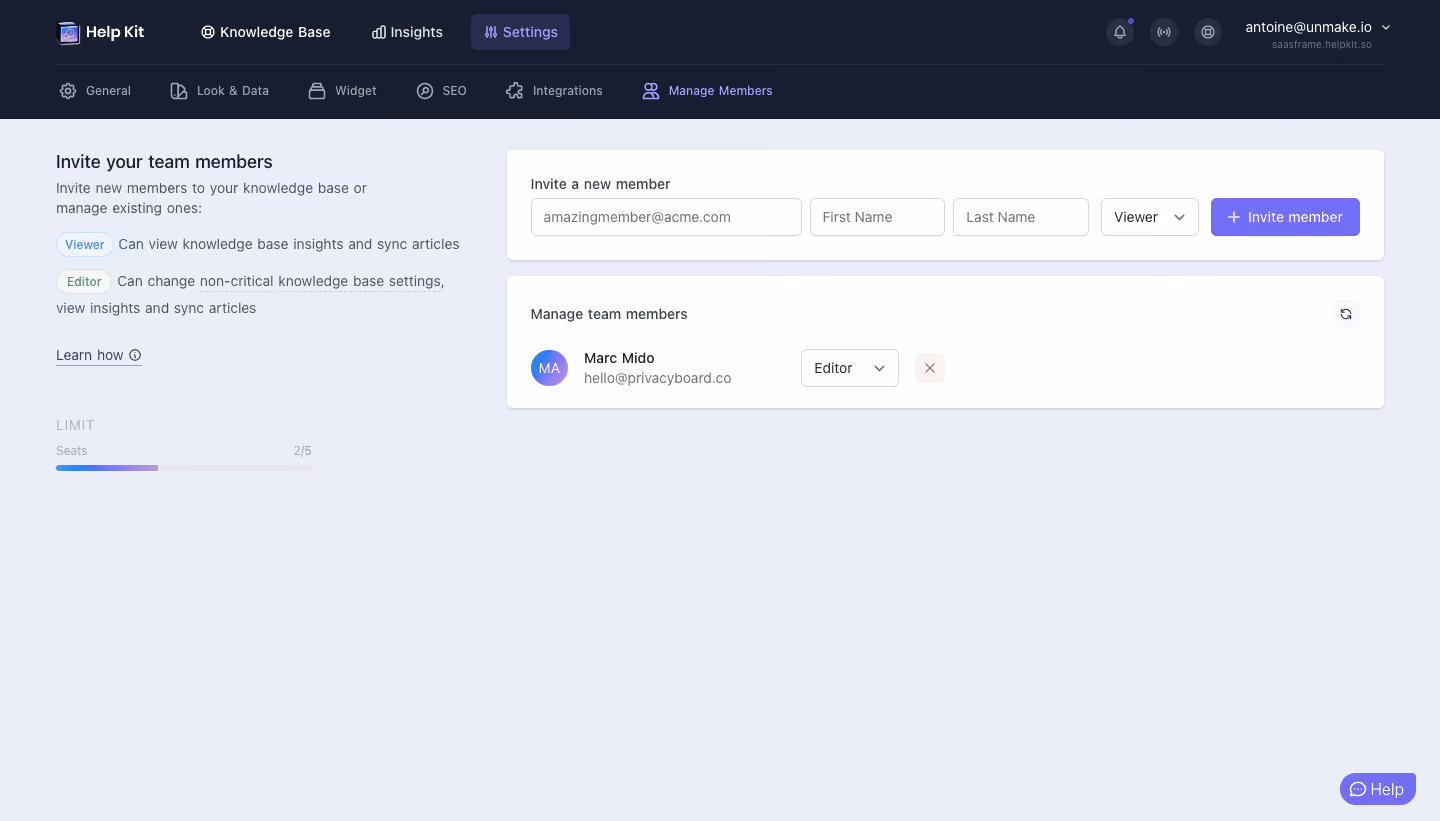1440x821 pixels.
Task: Click the hello@privacyboard.co email text
Action: 658,378
